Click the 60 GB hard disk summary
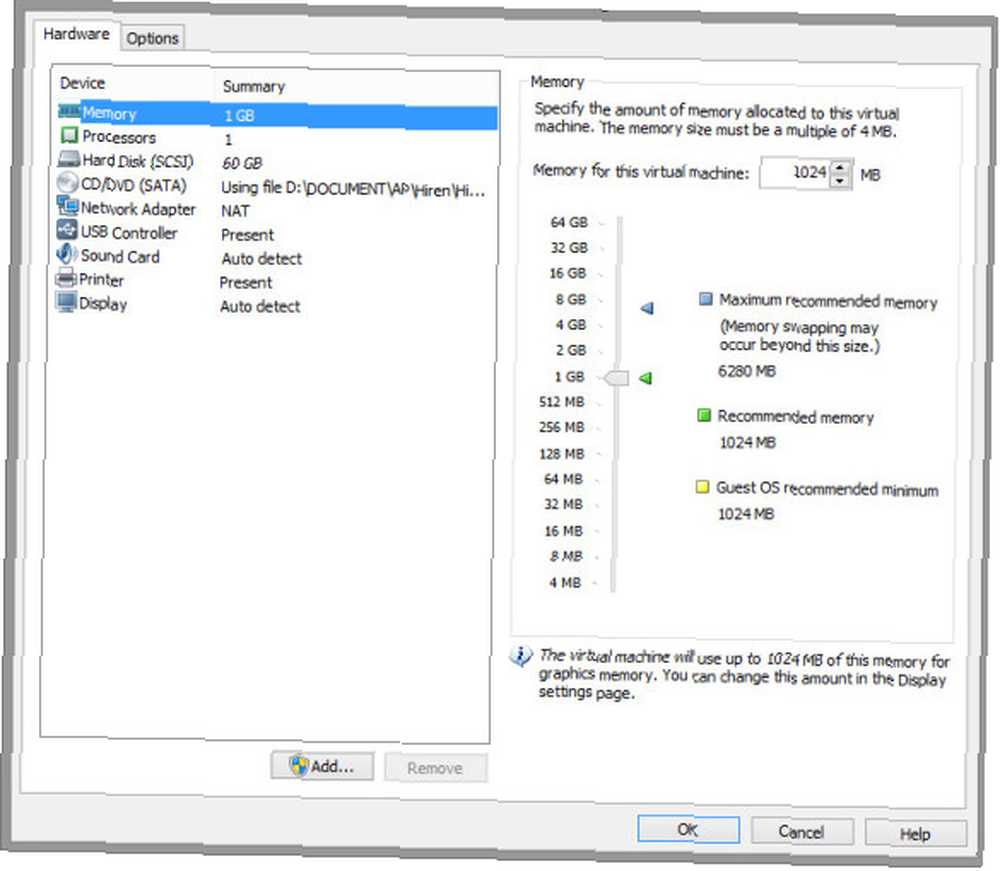This screenshot has height=871, width=1000. point(242,163)
